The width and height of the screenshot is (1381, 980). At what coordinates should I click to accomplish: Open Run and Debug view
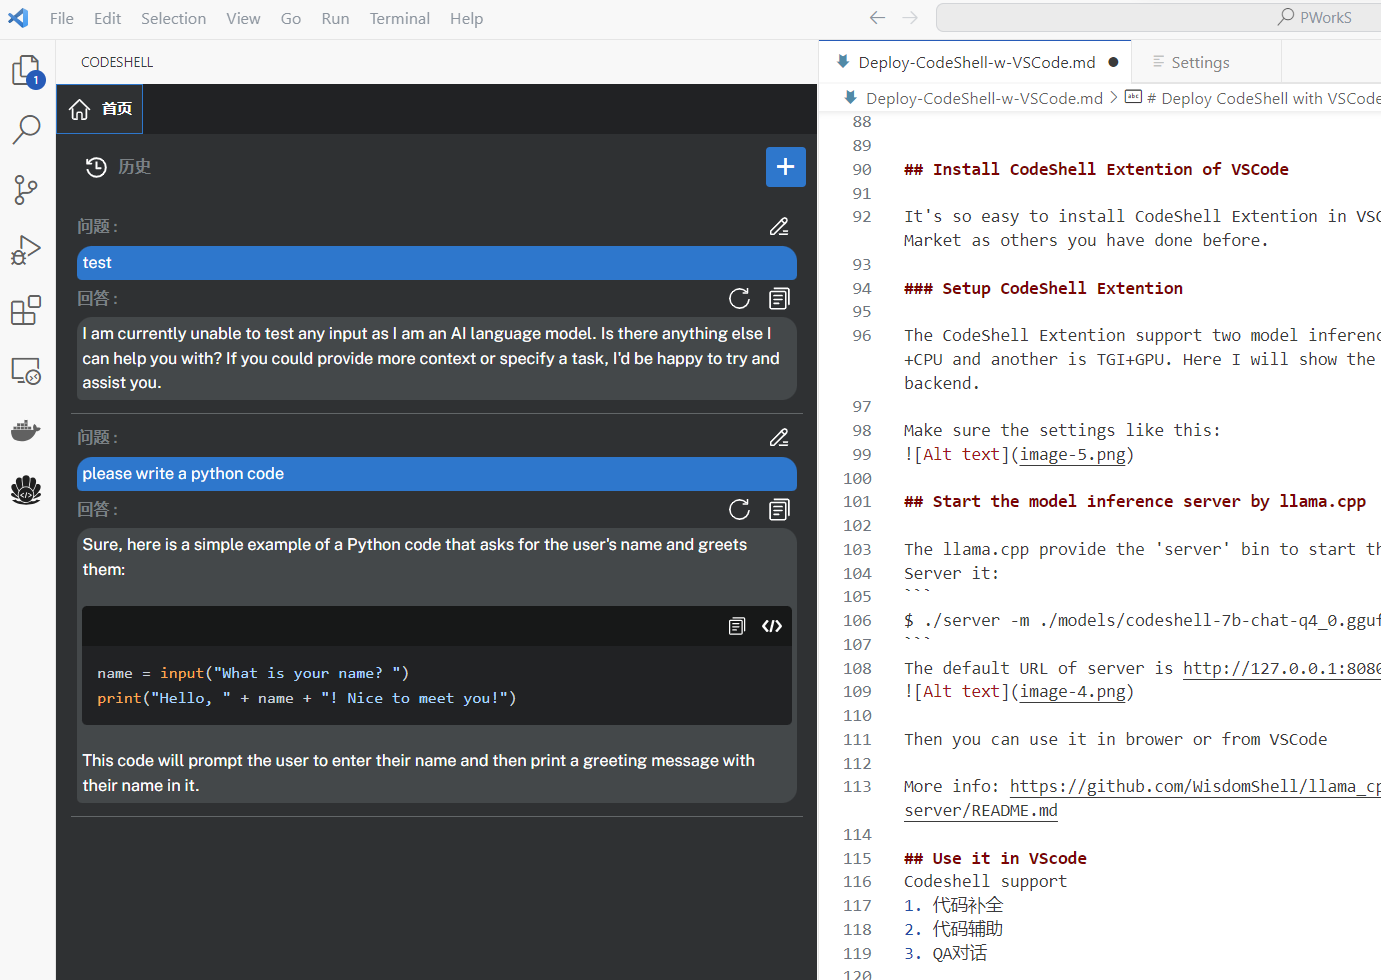[27, 250]
